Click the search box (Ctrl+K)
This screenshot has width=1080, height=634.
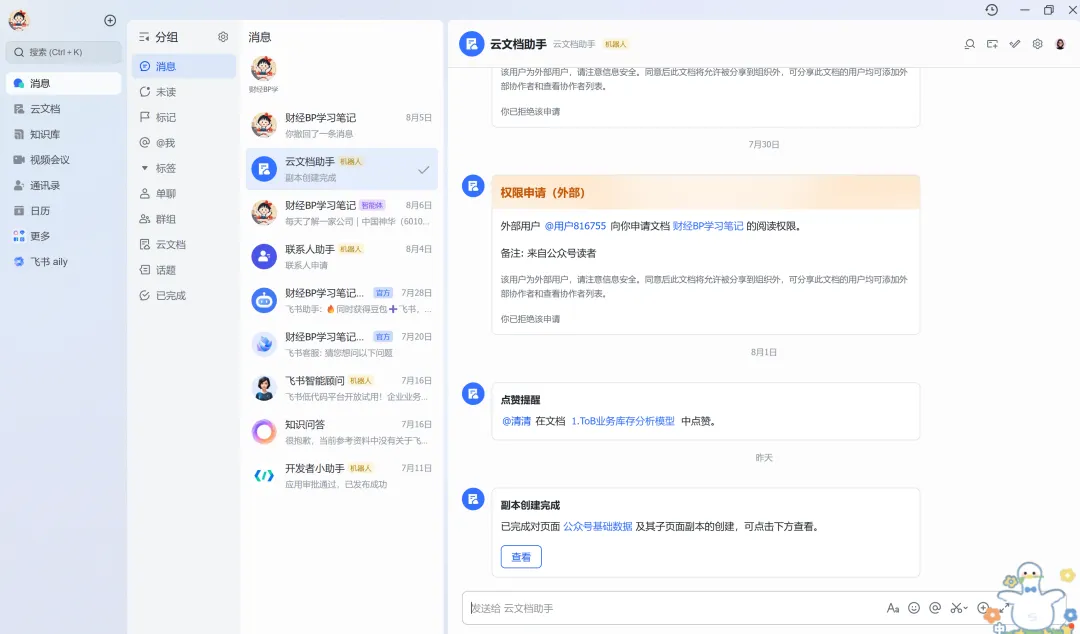(63, 52)
